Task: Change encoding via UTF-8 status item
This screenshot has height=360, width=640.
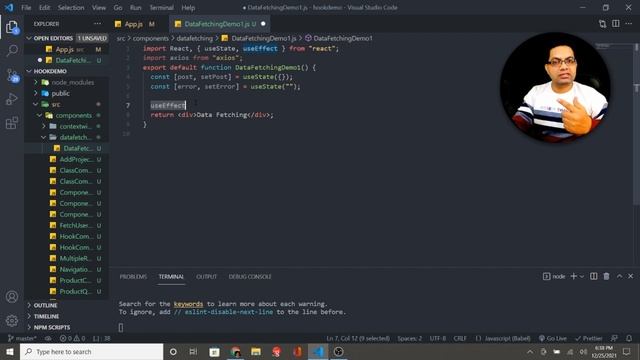Action: point(438,338)
